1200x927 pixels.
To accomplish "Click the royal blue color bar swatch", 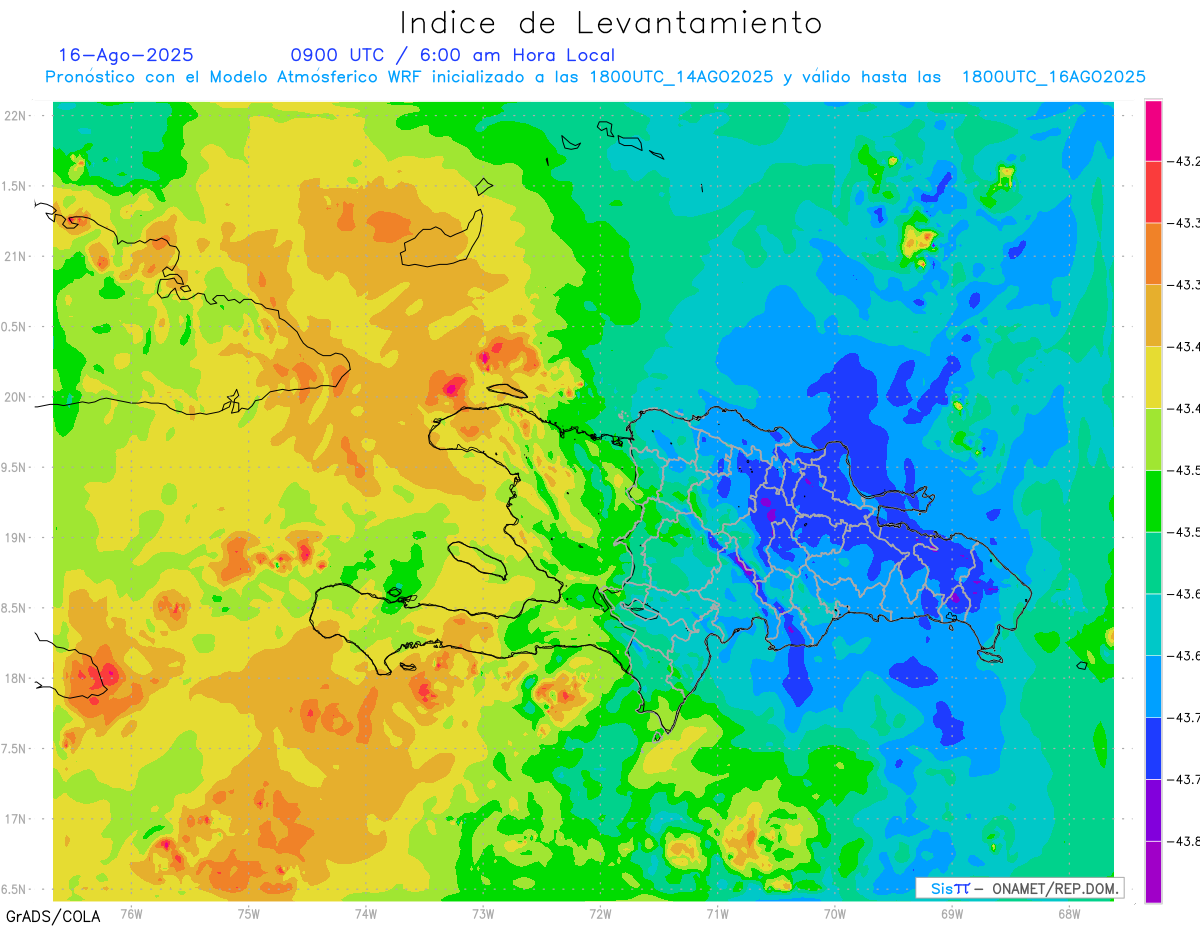I will [1153, 748].
